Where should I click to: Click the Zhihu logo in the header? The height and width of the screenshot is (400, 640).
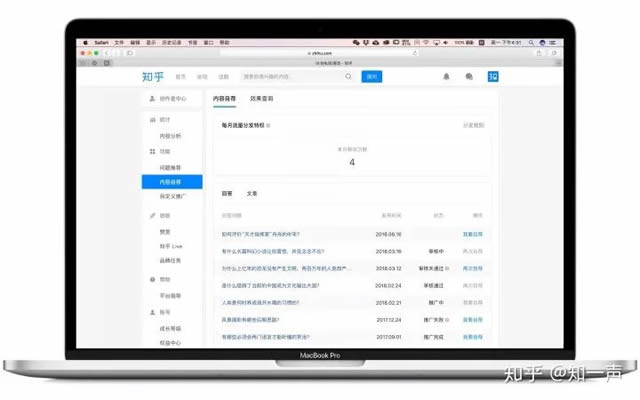pos(155,77)
